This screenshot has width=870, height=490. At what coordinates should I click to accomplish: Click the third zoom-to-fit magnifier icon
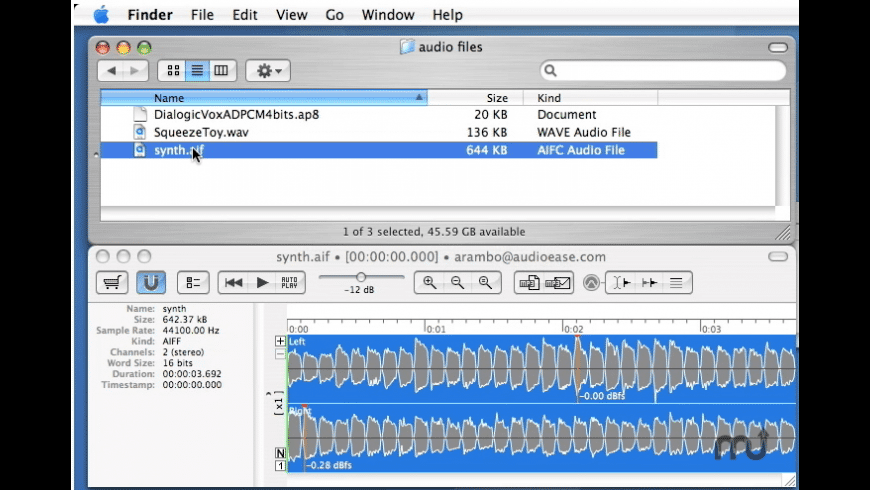(x=486, y=283)
